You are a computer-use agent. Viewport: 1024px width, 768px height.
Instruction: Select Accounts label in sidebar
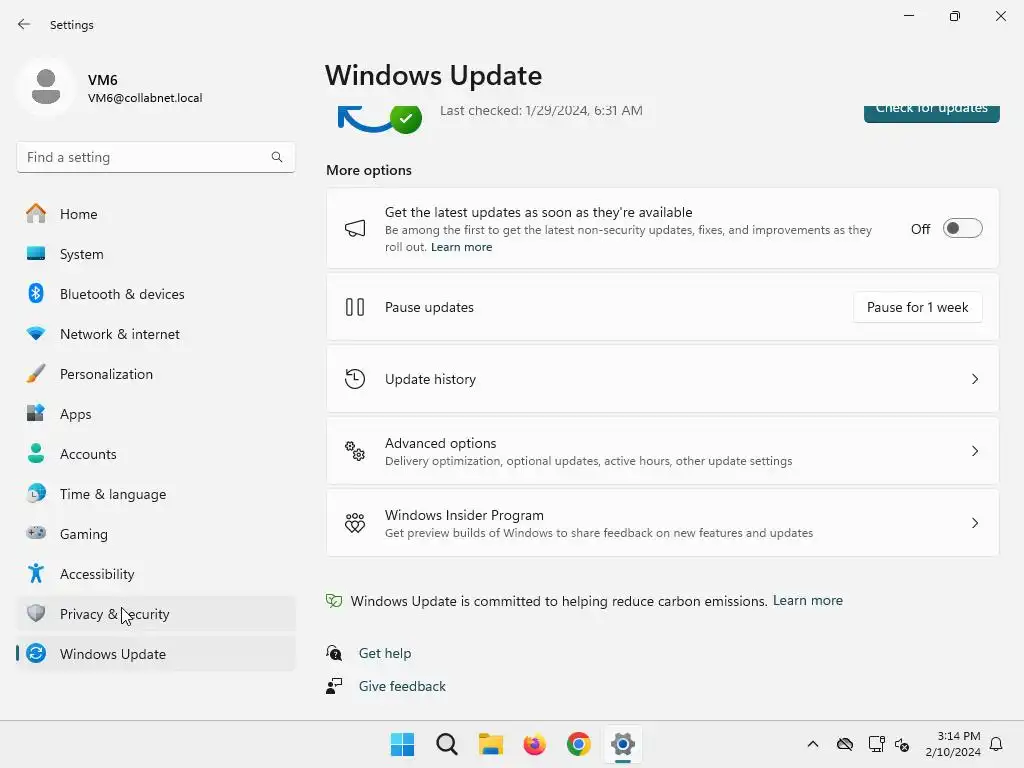coord(88,454)
